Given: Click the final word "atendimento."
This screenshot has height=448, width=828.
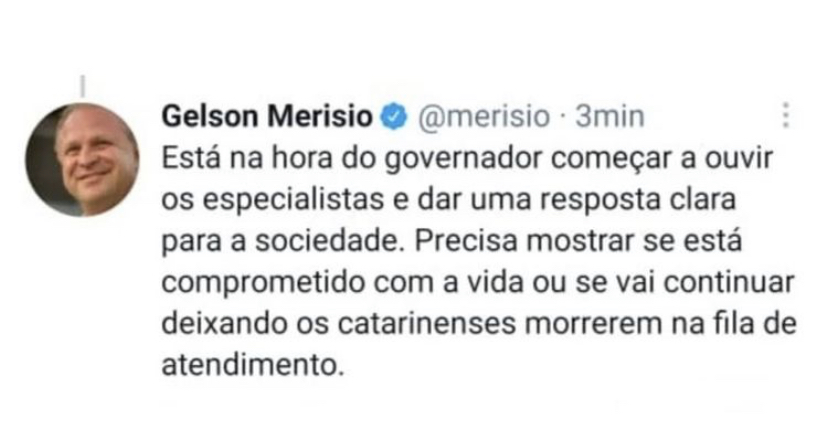Looking at the screenshot, I should click(x=252, y=365).
